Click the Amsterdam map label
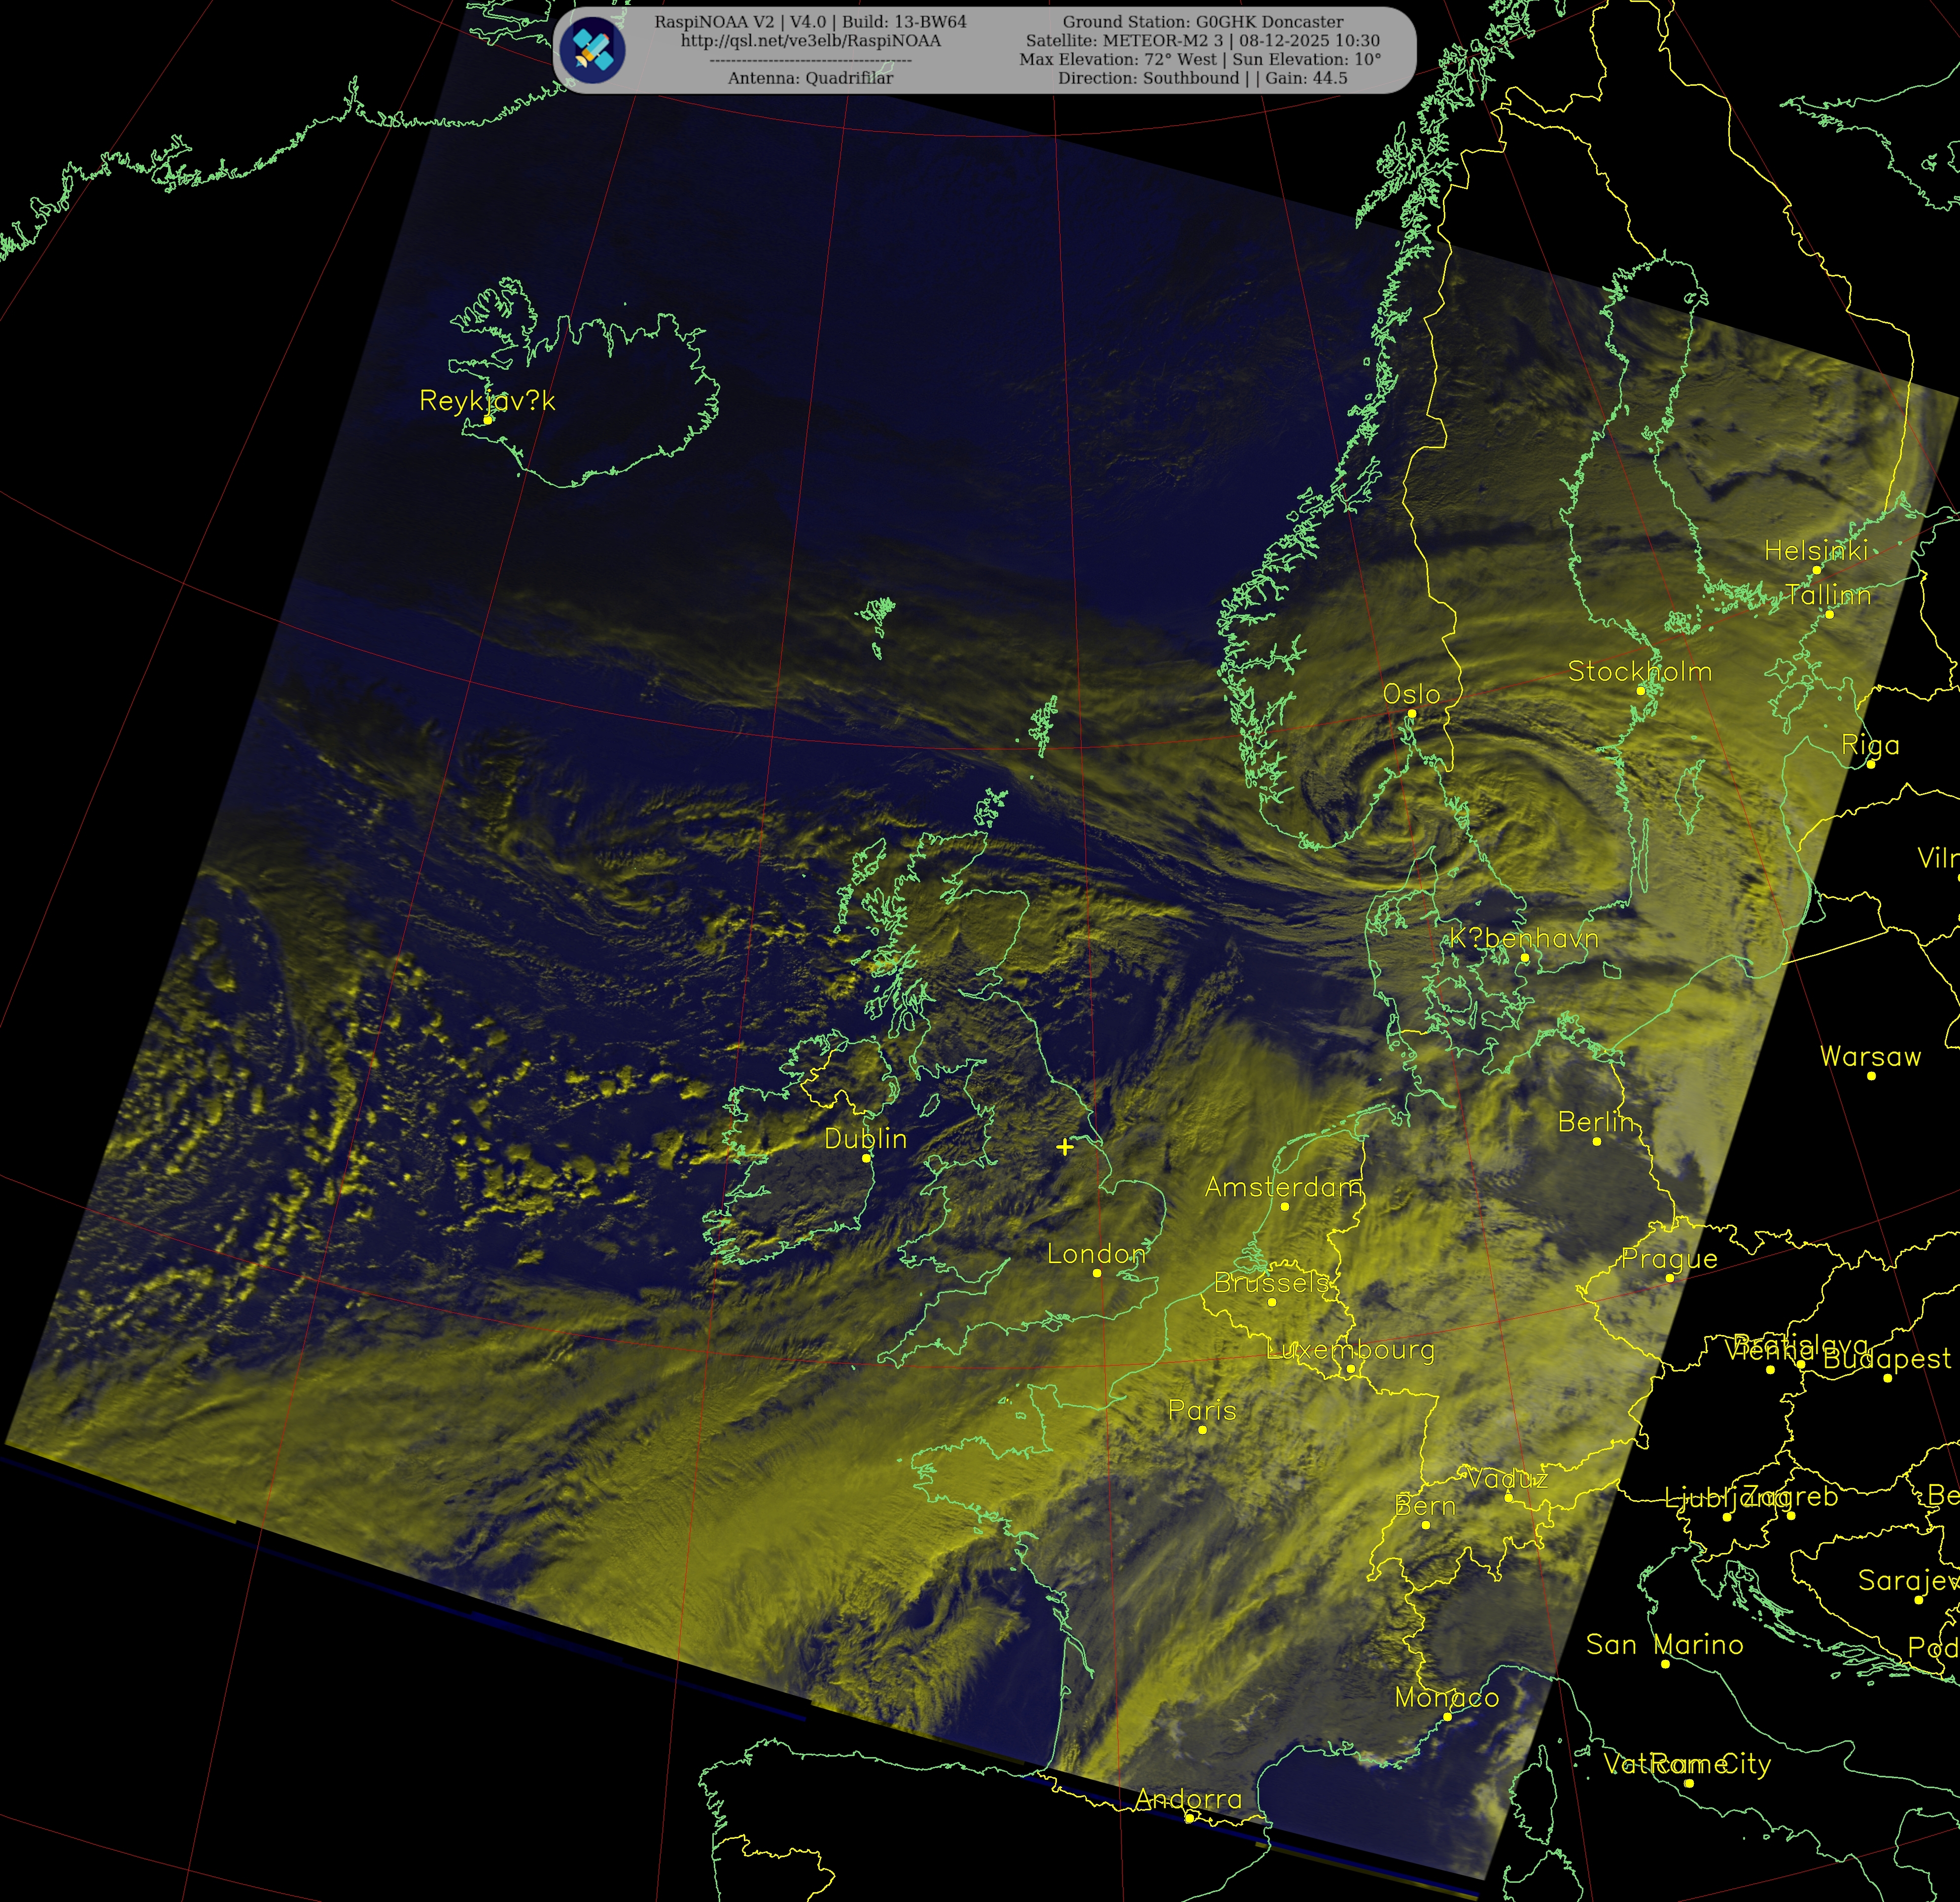This screenshot has height=1902, width=1960. pos(1283,1187)
